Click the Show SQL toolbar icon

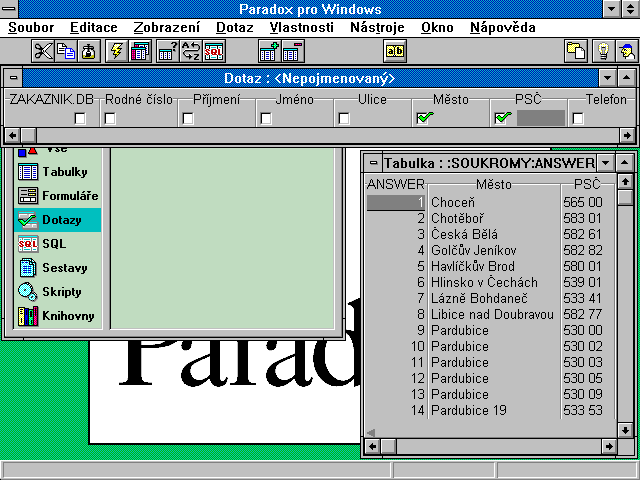[x=214, y=51]
